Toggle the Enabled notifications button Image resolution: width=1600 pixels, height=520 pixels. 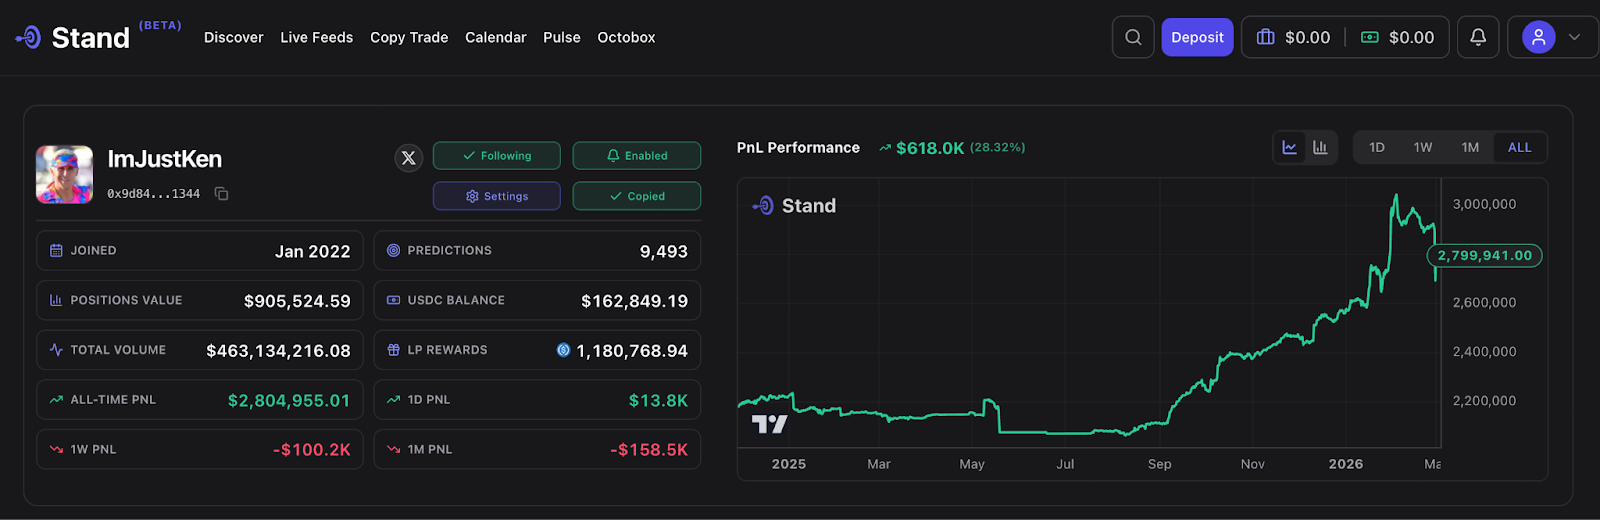pos(637,156)
